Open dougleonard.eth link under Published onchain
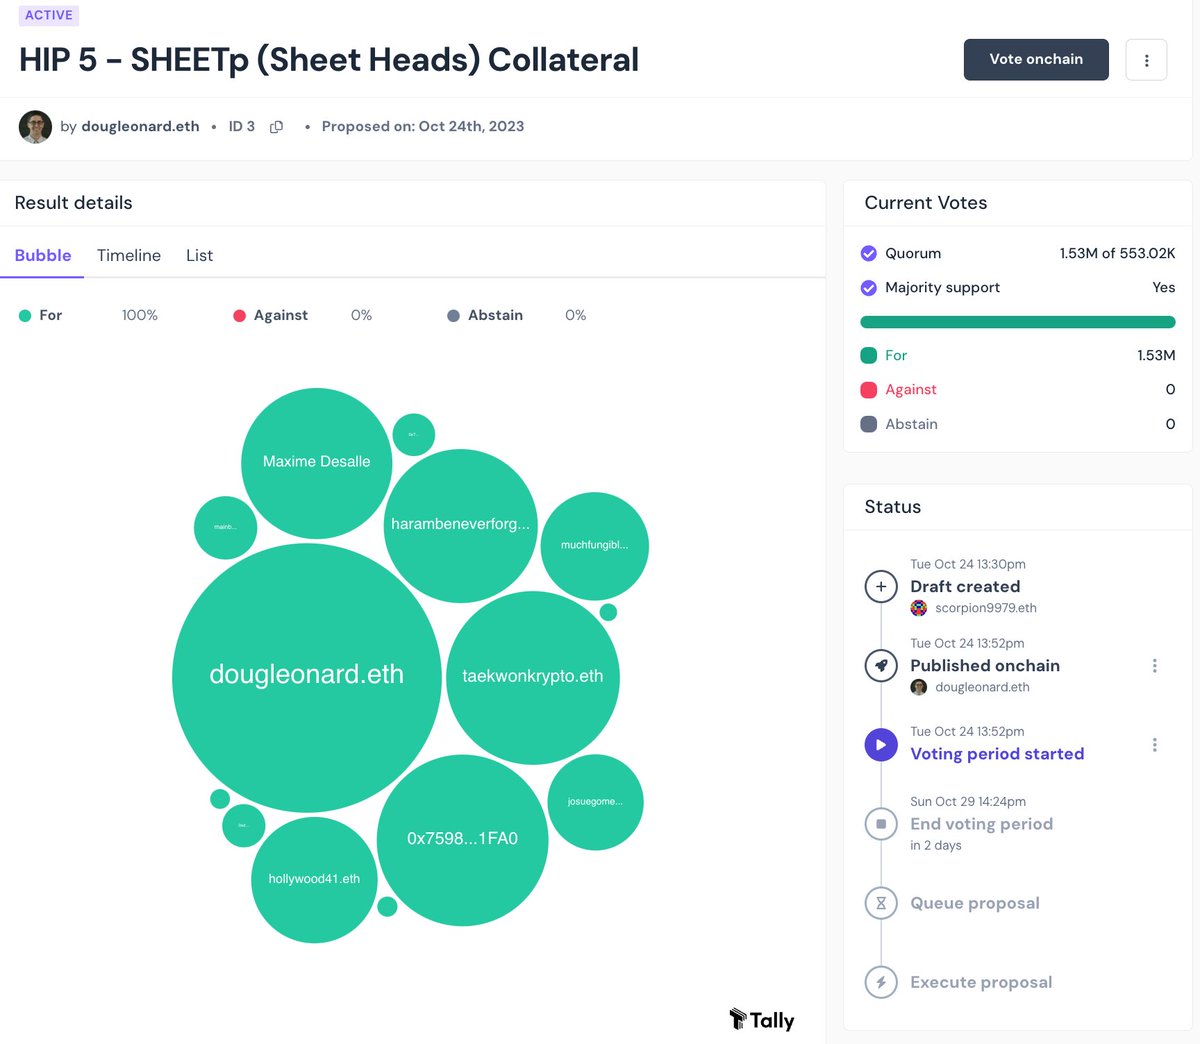The width and height of the screenshot is (1200, 1044). tap(982, 687)
